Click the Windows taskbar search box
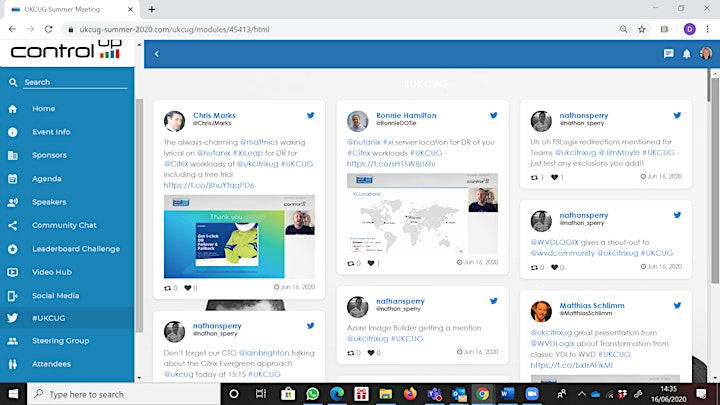720x405 pixels. (124, 394)
